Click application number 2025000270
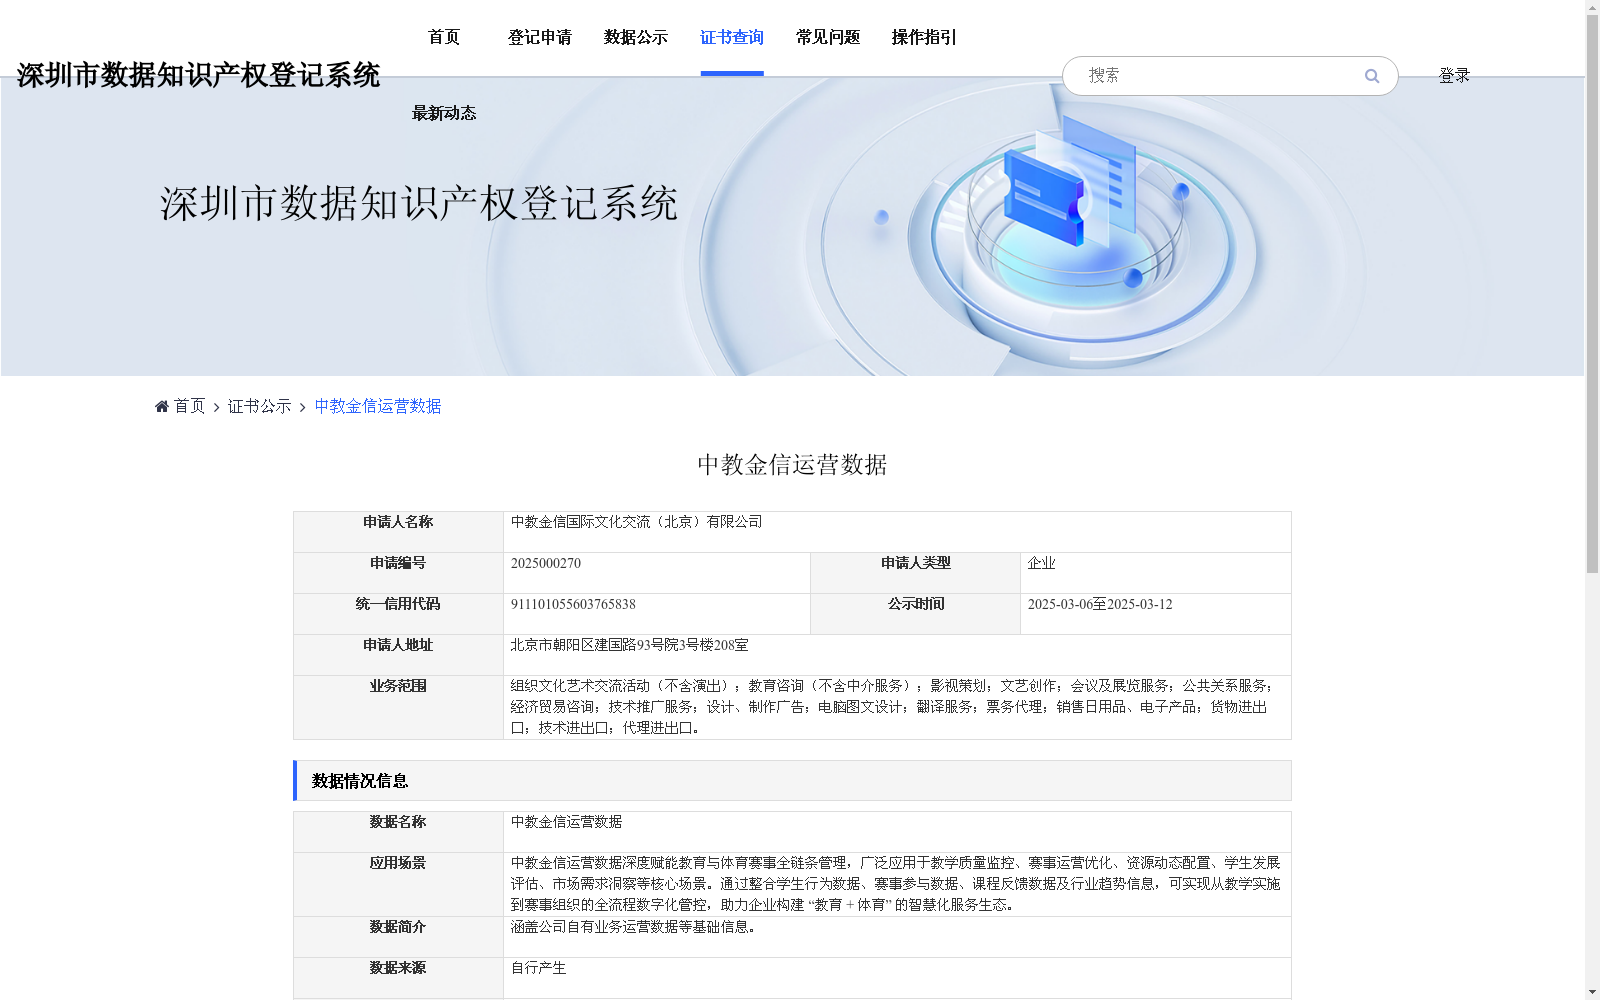Screen dimensions: 1600x1000 pos(546,563)
